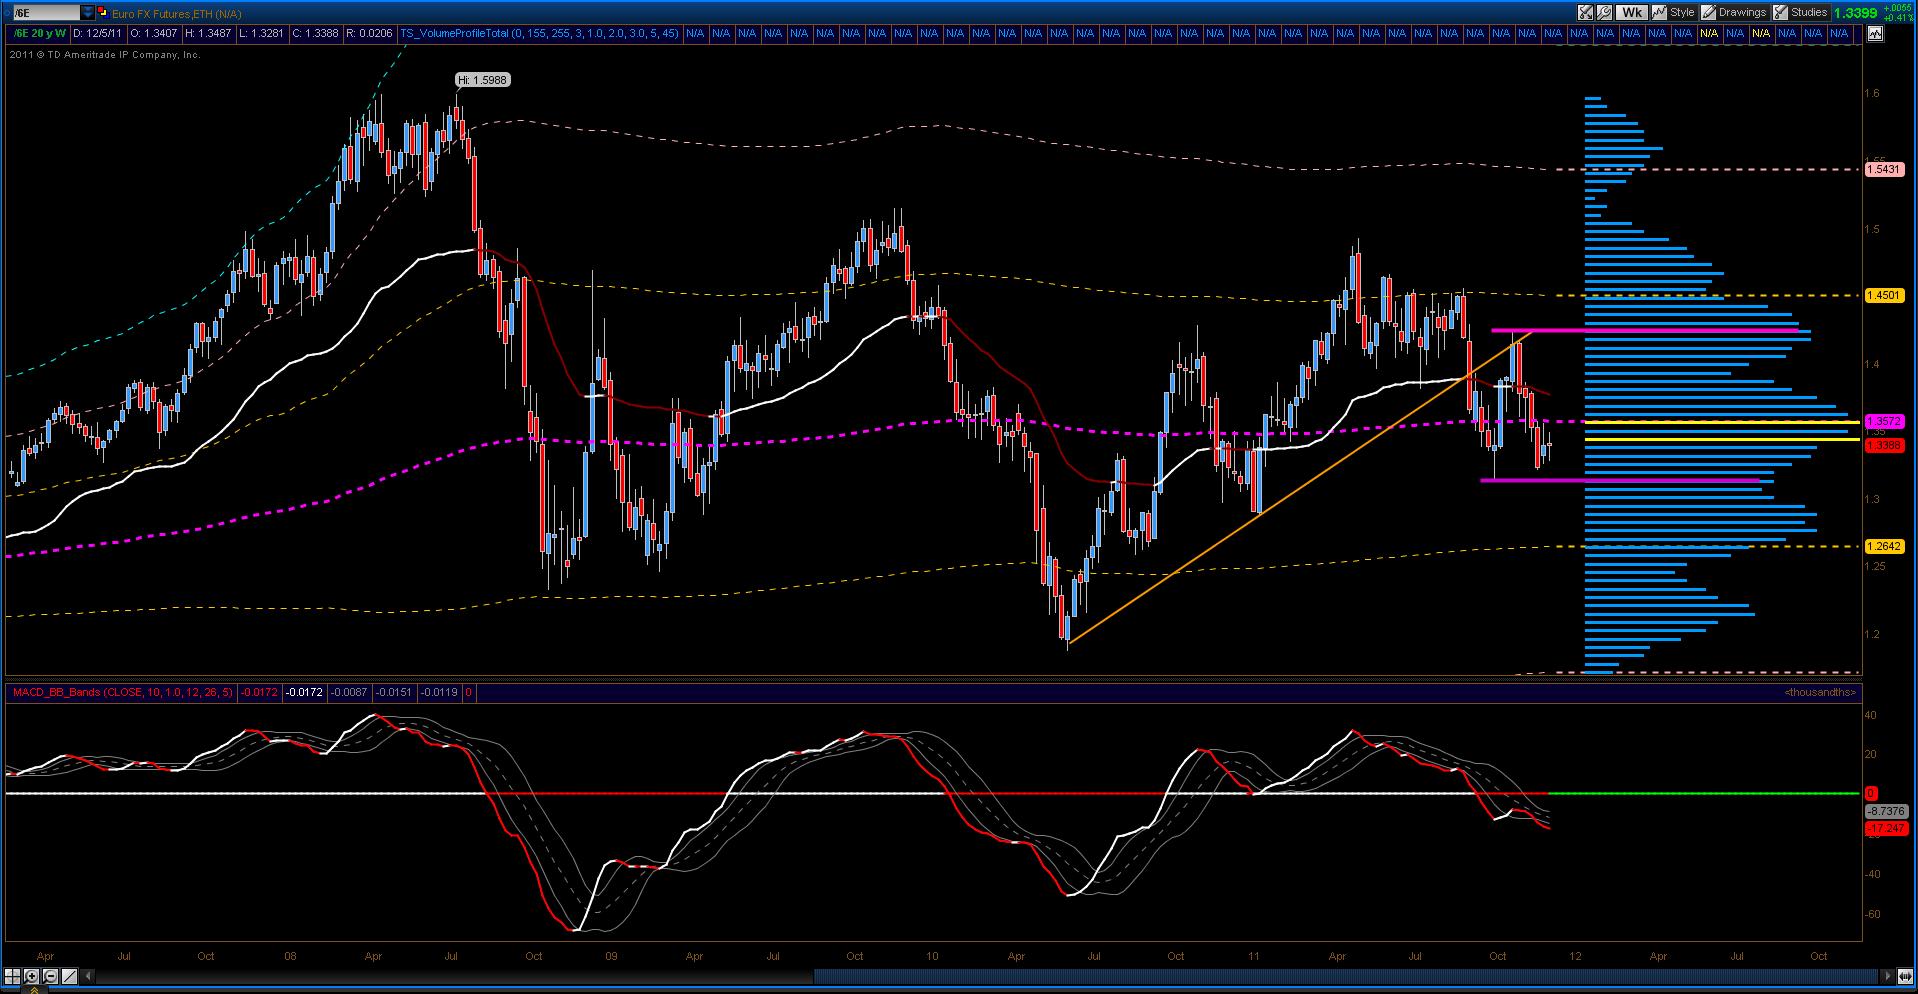Open the Style menu
This screenshot has height=994, width=1918.
pos(1674,12)
